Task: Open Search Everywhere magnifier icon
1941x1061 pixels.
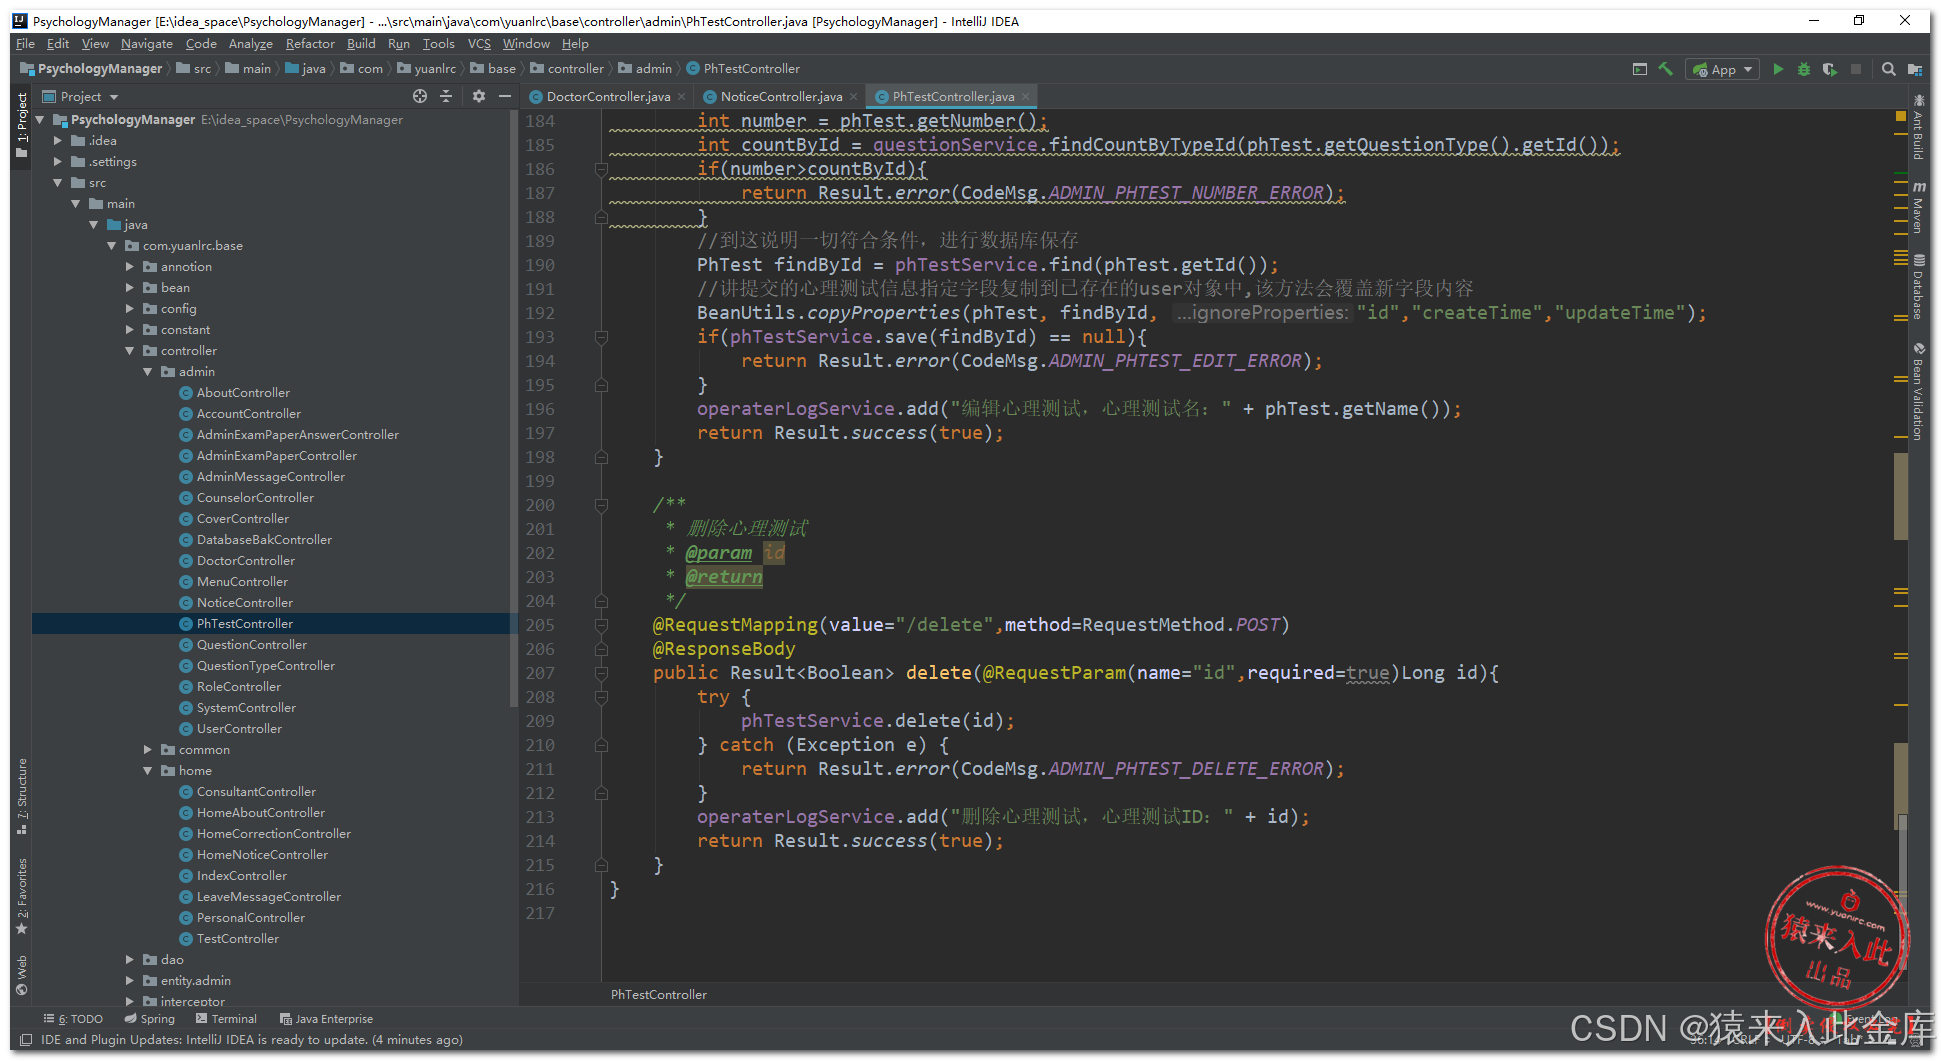Action: [1888, 69]
